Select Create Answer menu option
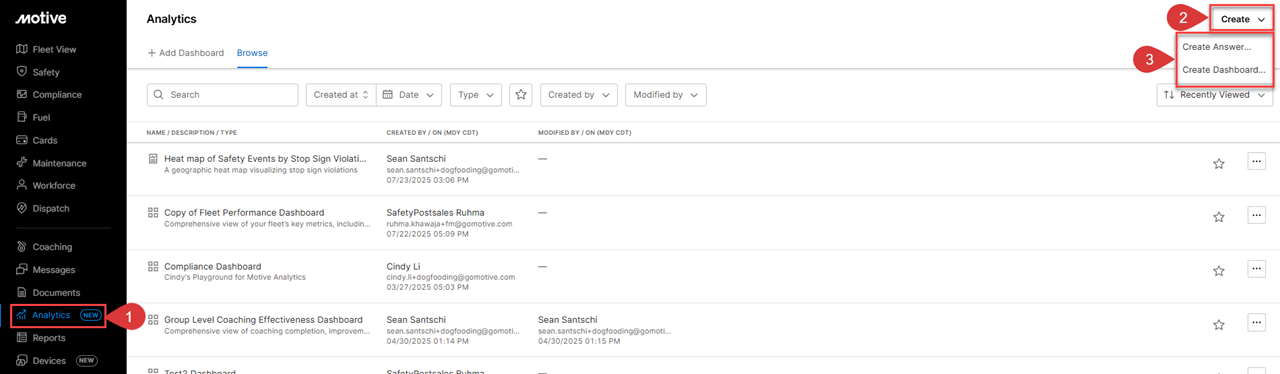Screen dimensions: 1280x374 pos(1217,47)
